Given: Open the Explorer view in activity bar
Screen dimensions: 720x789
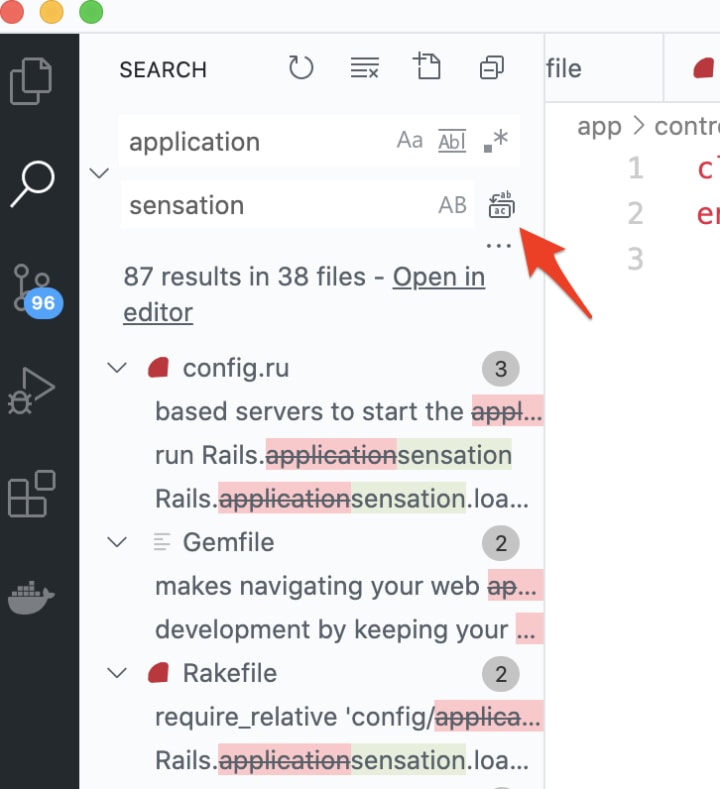Looking at the screenshot, I should point(31,81).
